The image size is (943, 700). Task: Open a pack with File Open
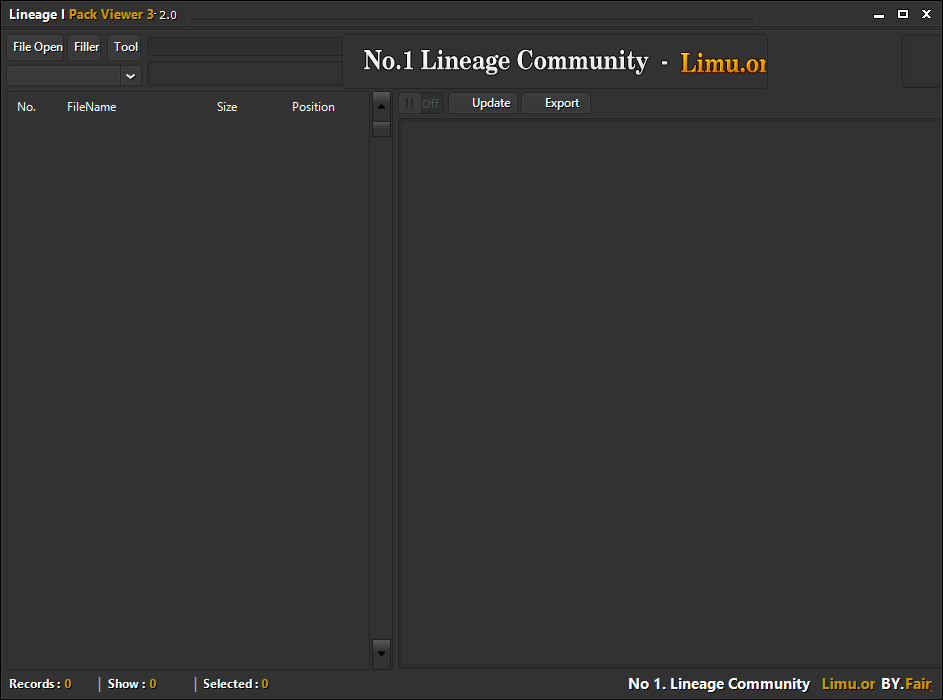coord(35,47)
